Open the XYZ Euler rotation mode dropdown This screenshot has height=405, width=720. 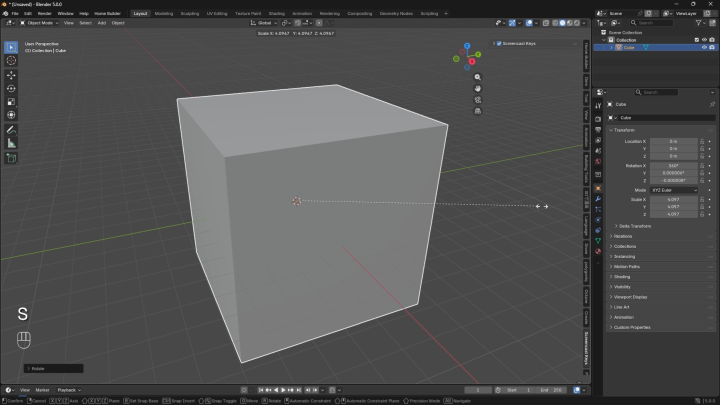click(674, 190)
